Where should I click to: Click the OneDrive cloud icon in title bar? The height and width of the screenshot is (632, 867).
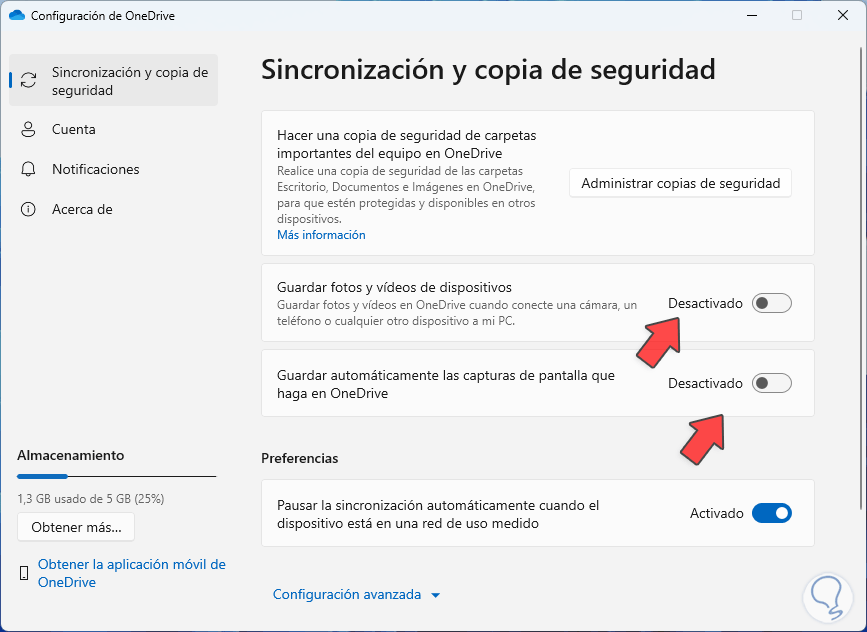(x=17, y=15)
